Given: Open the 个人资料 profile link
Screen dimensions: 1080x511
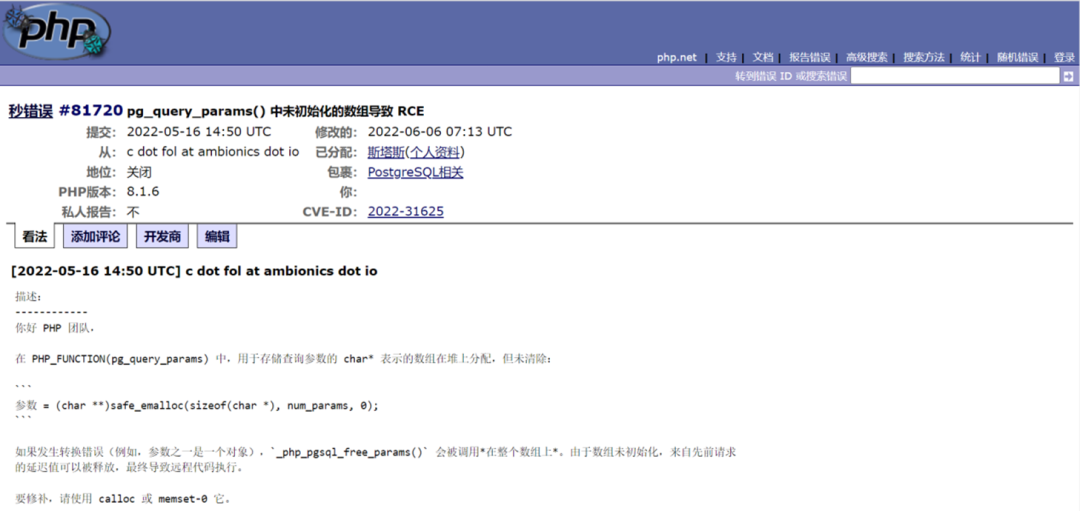Looking at the screenshot, I should click(x=435, y=152).
